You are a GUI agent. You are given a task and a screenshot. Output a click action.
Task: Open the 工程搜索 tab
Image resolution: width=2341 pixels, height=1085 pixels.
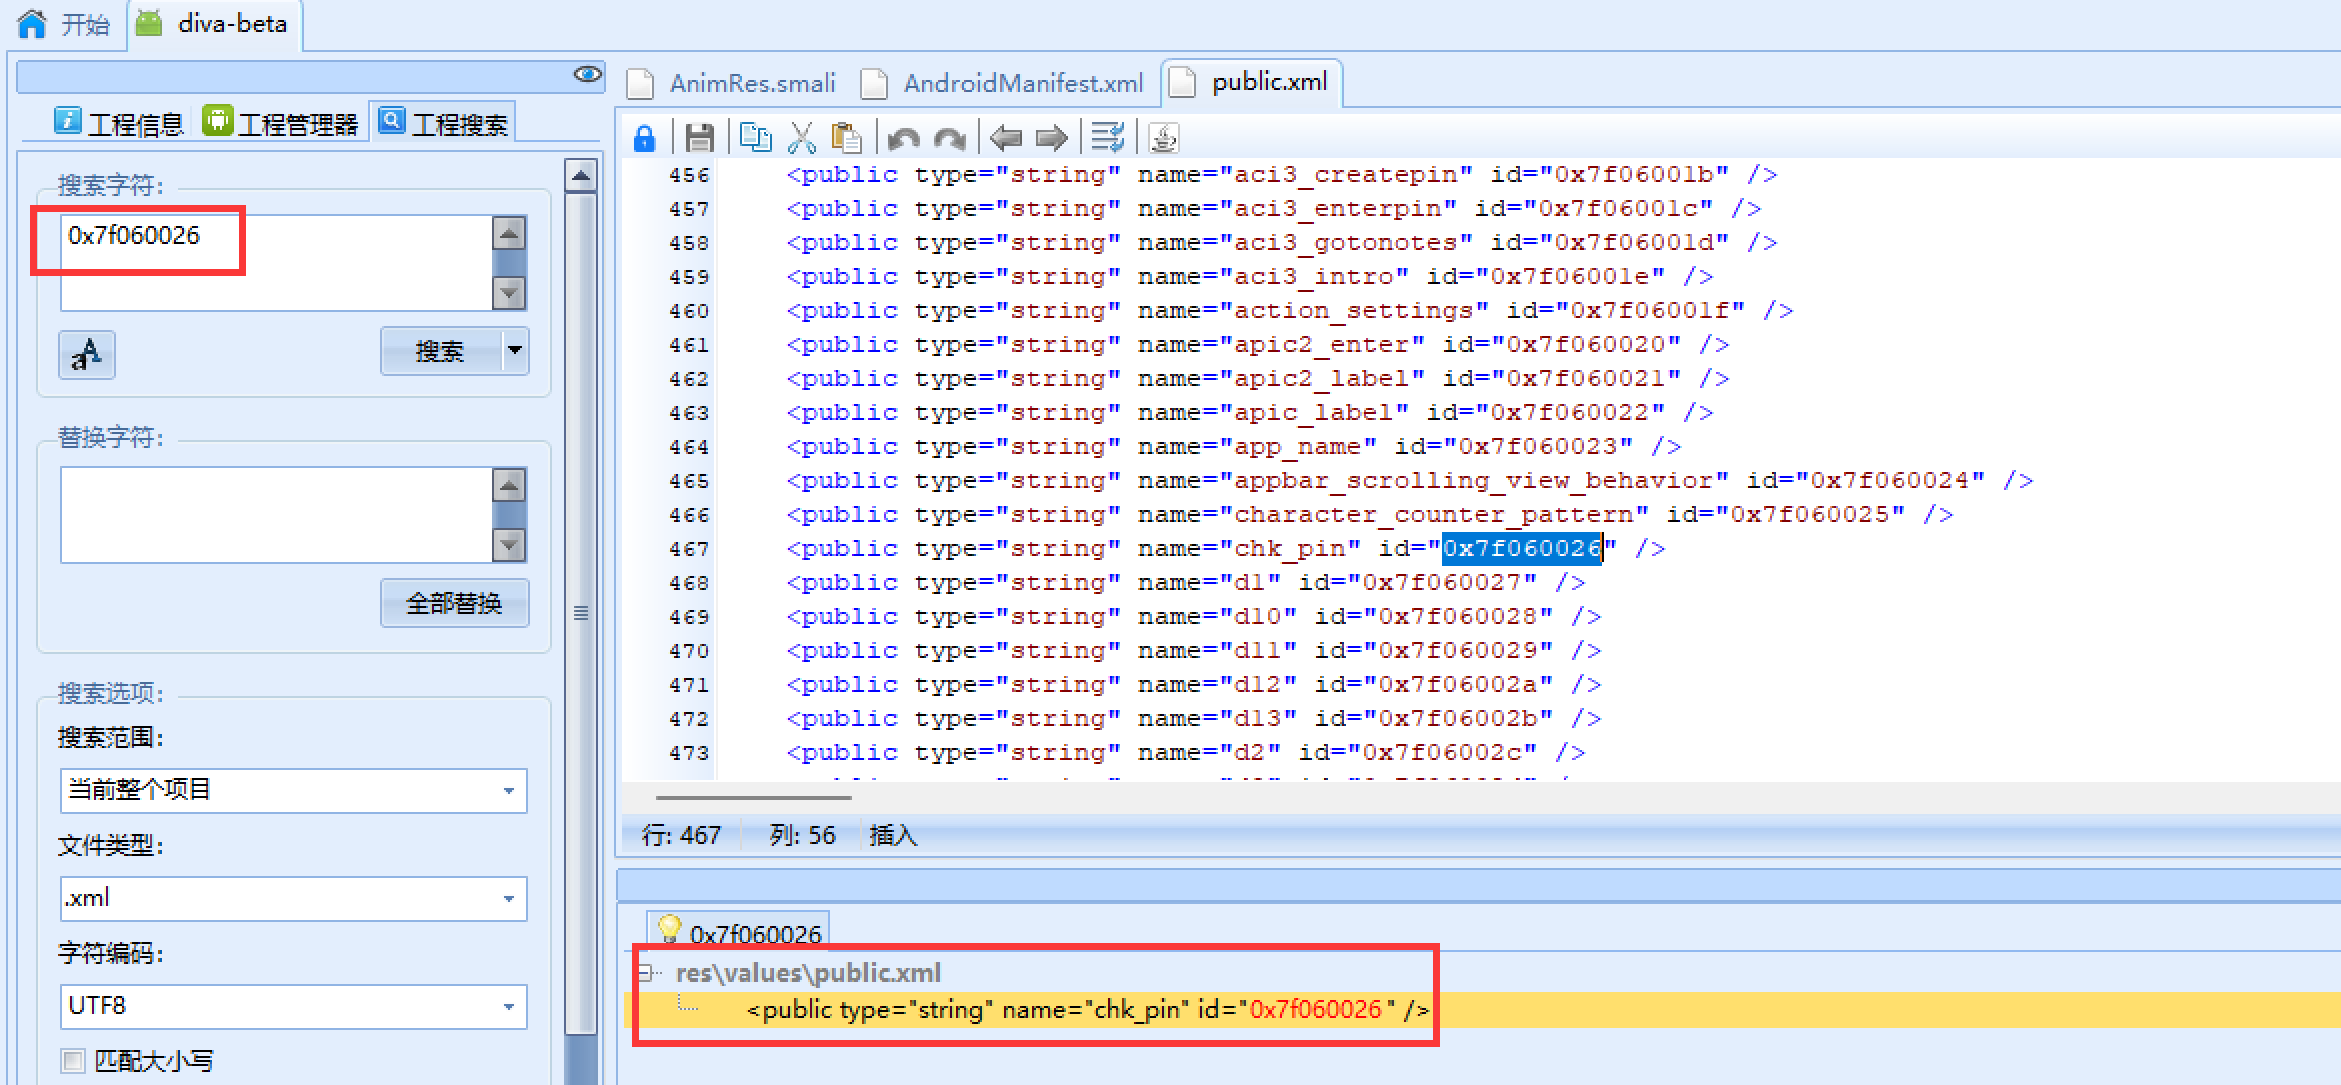[443, 123]
